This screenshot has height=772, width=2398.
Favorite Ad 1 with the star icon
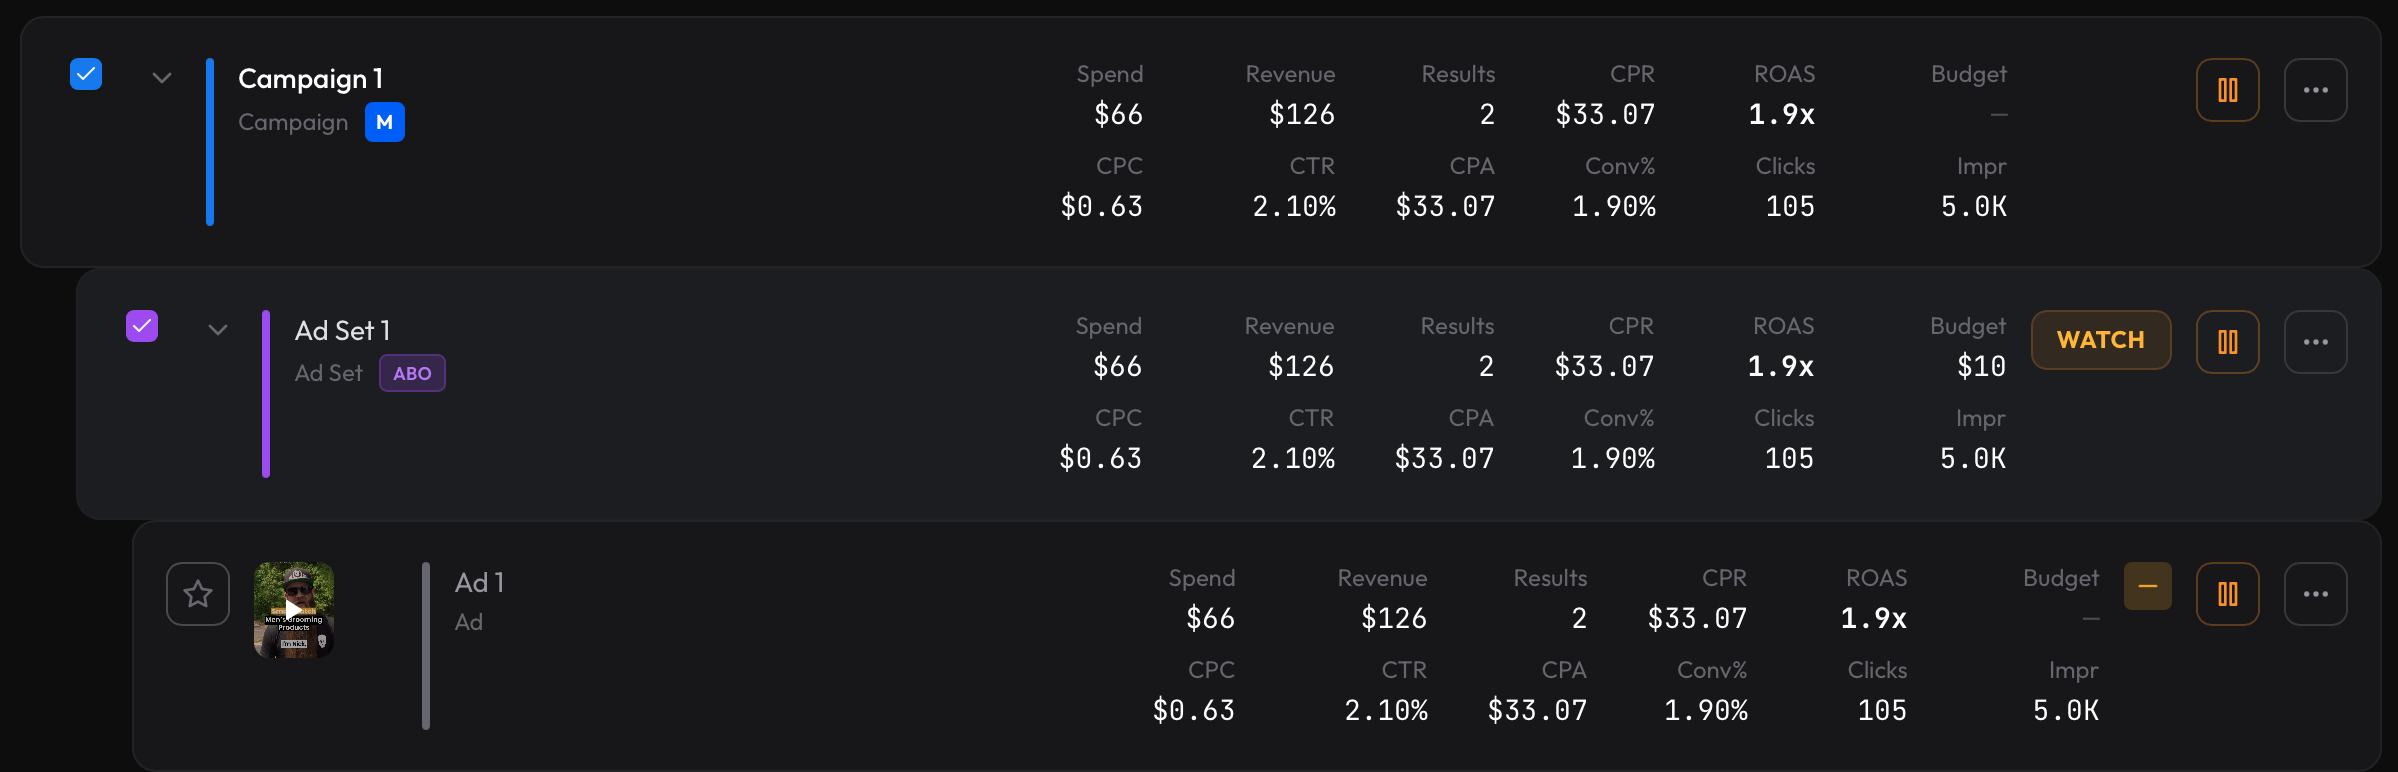(198, 594)
